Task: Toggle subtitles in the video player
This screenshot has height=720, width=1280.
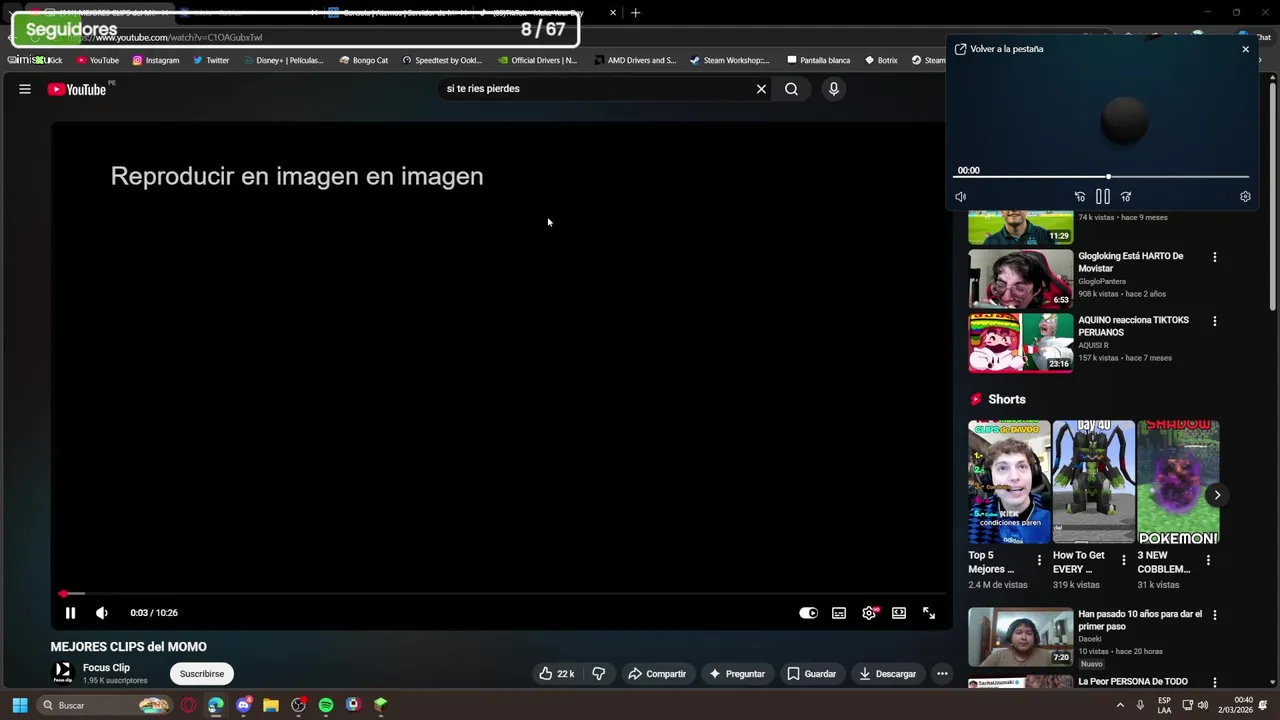Action: (839, 613)
